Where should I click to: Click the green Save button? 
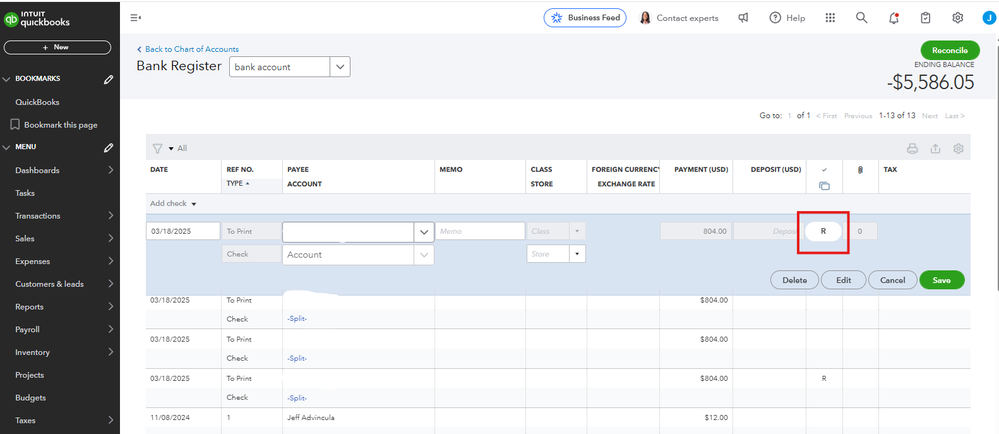click(941, 280)
